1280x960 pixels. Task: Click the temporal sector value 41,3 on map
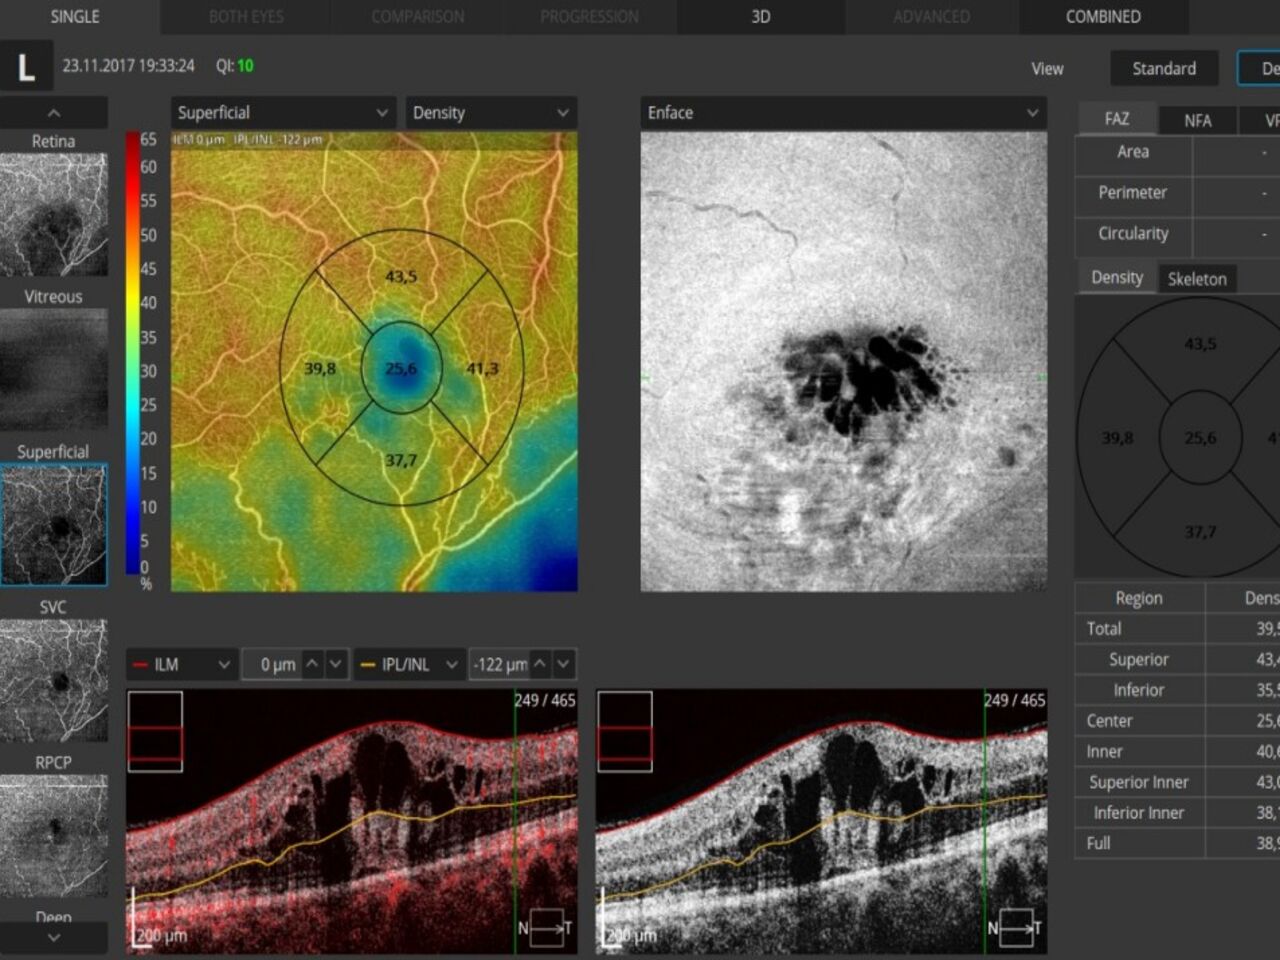482,369
